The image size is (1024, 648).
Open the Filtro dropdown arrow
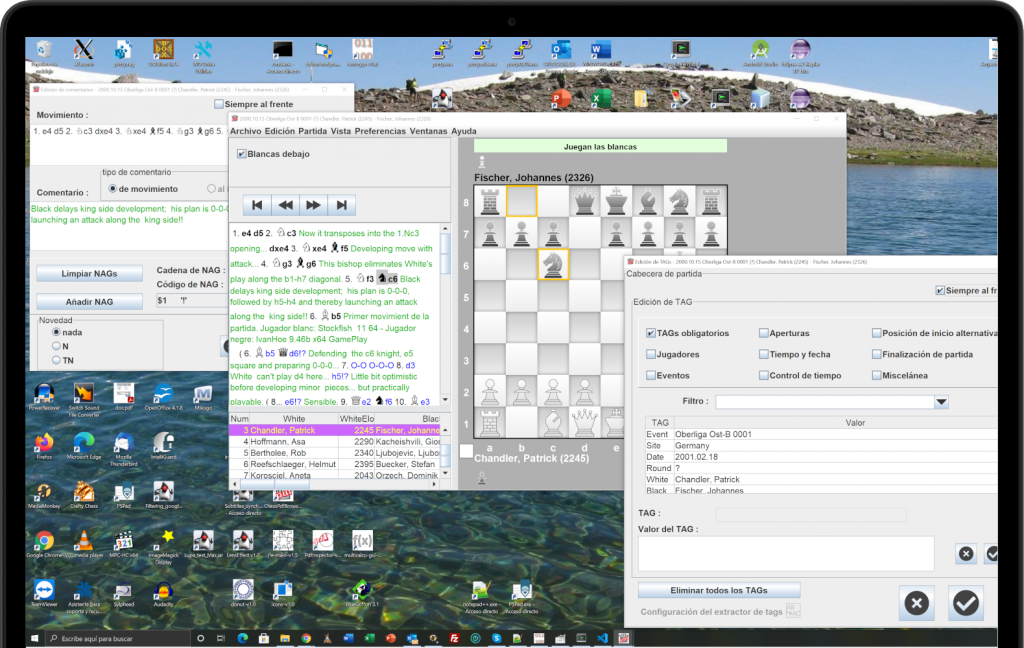click(x=941, y=402)
